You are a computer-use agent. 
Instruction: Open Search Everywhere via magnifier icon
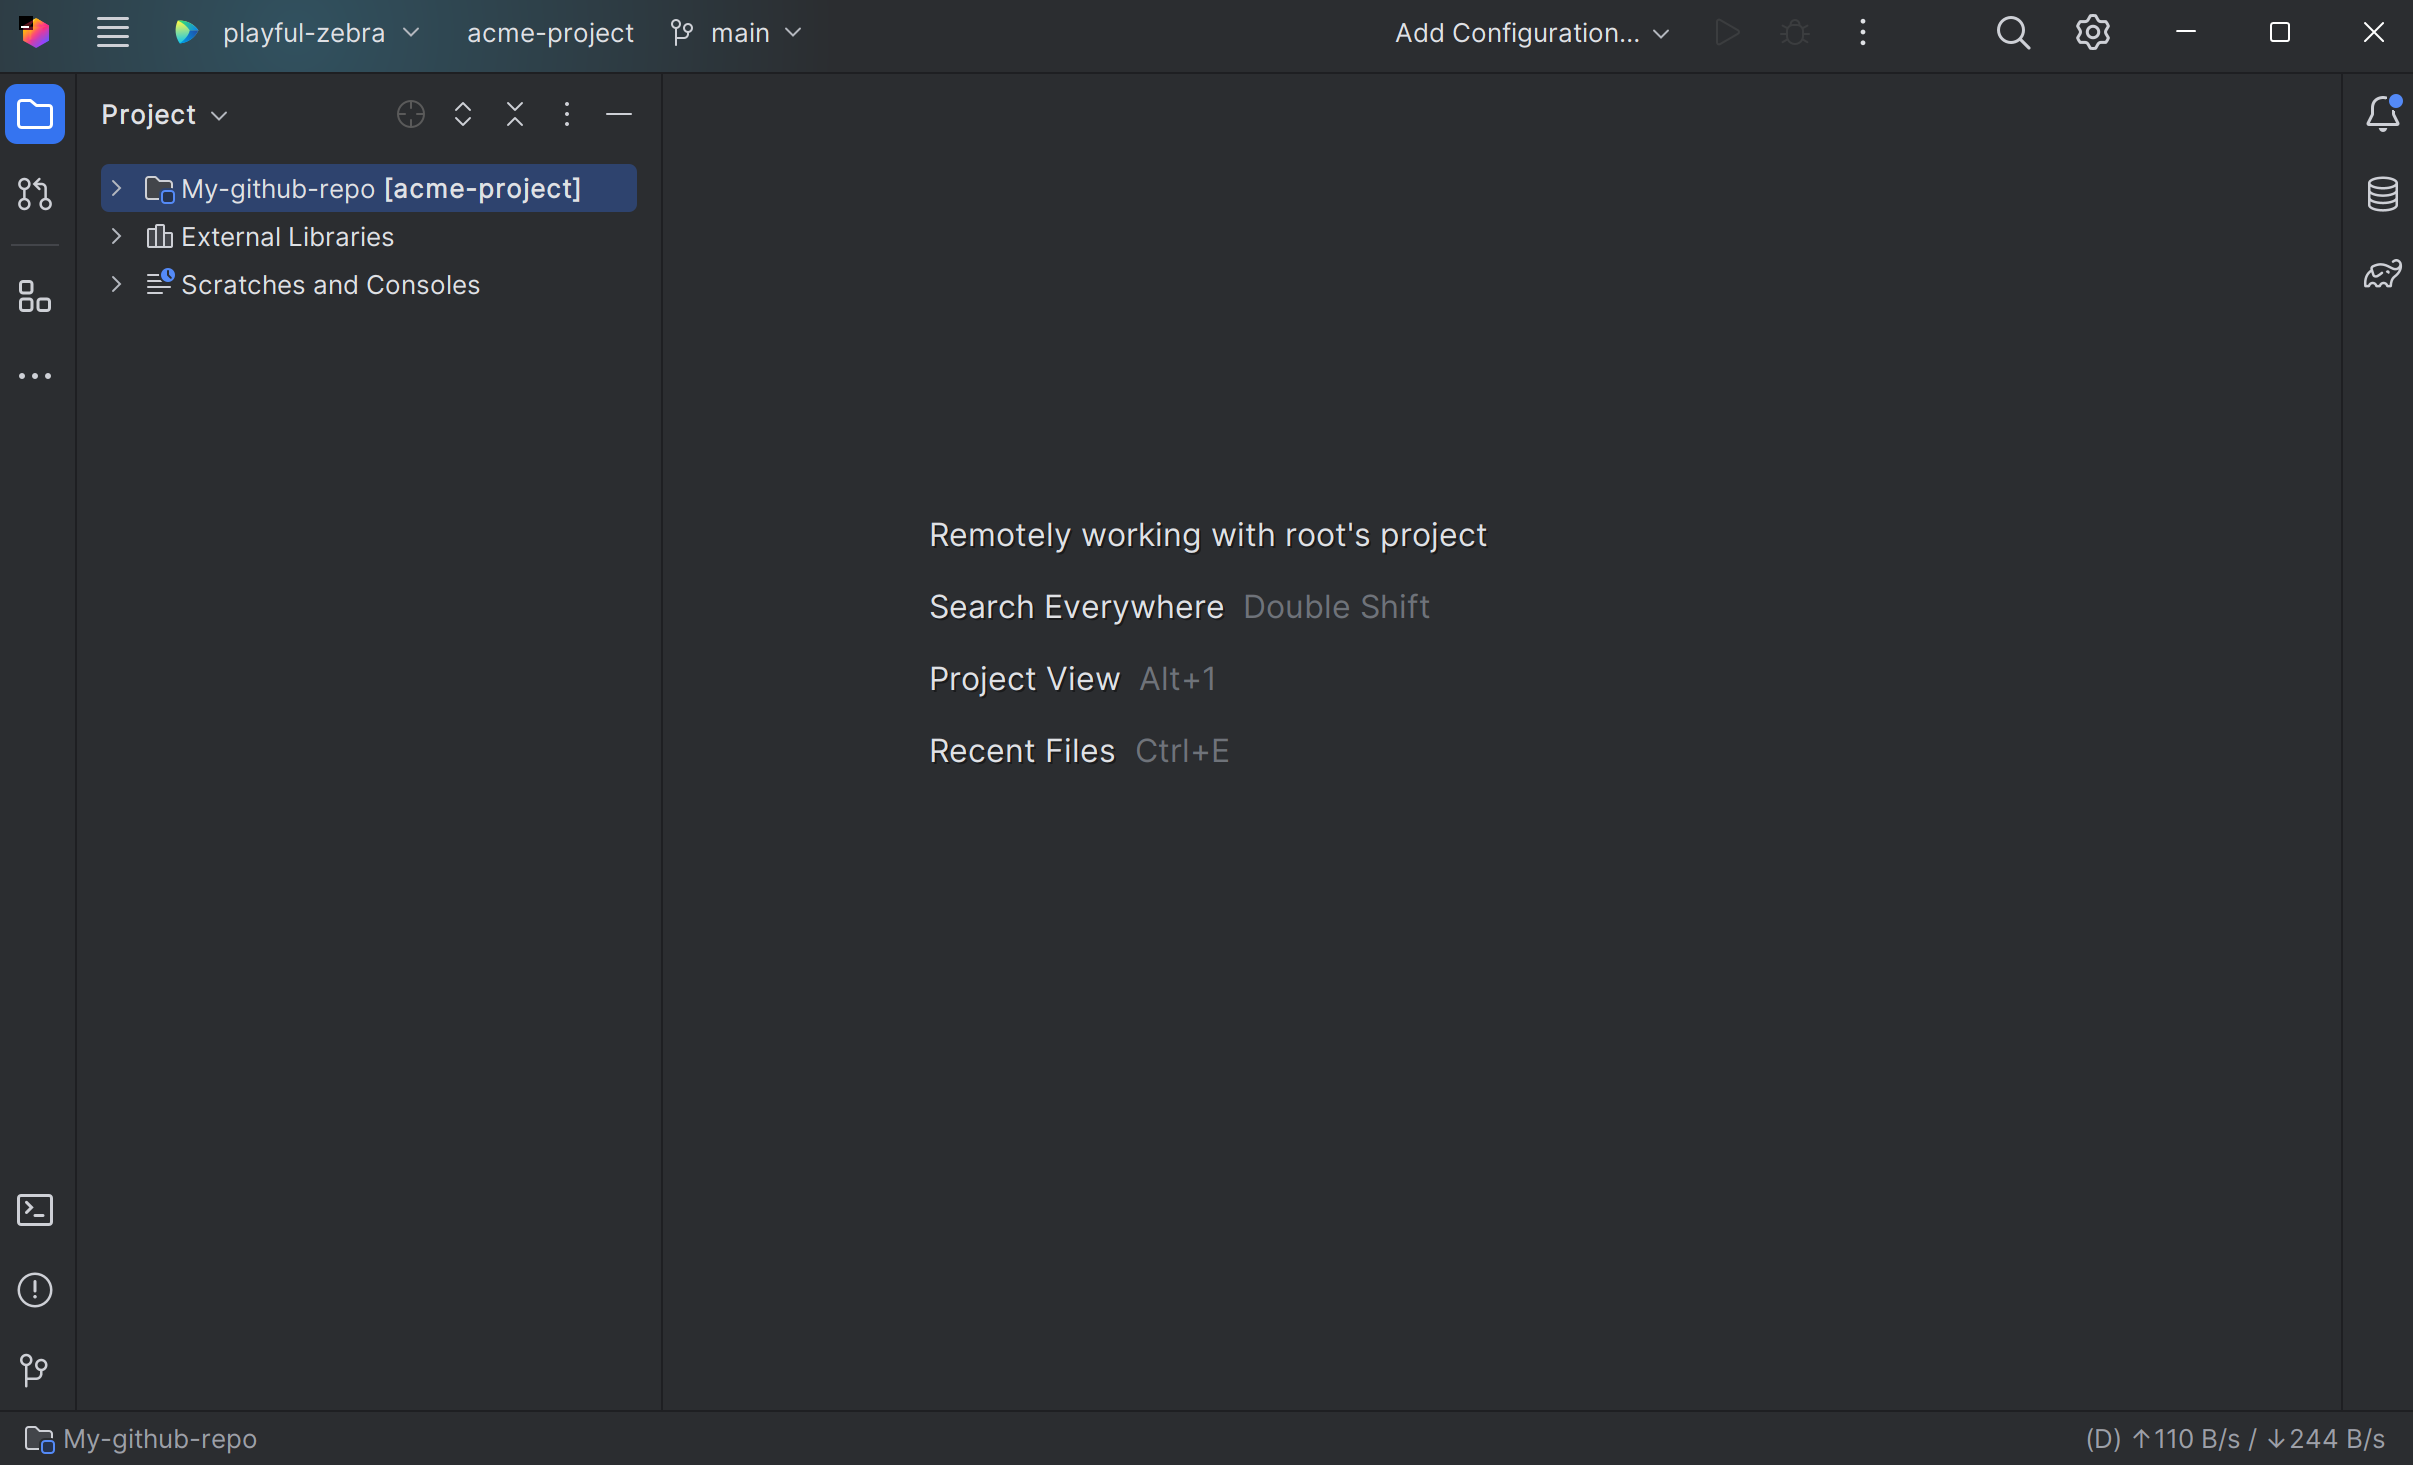tap(2014, 32)
